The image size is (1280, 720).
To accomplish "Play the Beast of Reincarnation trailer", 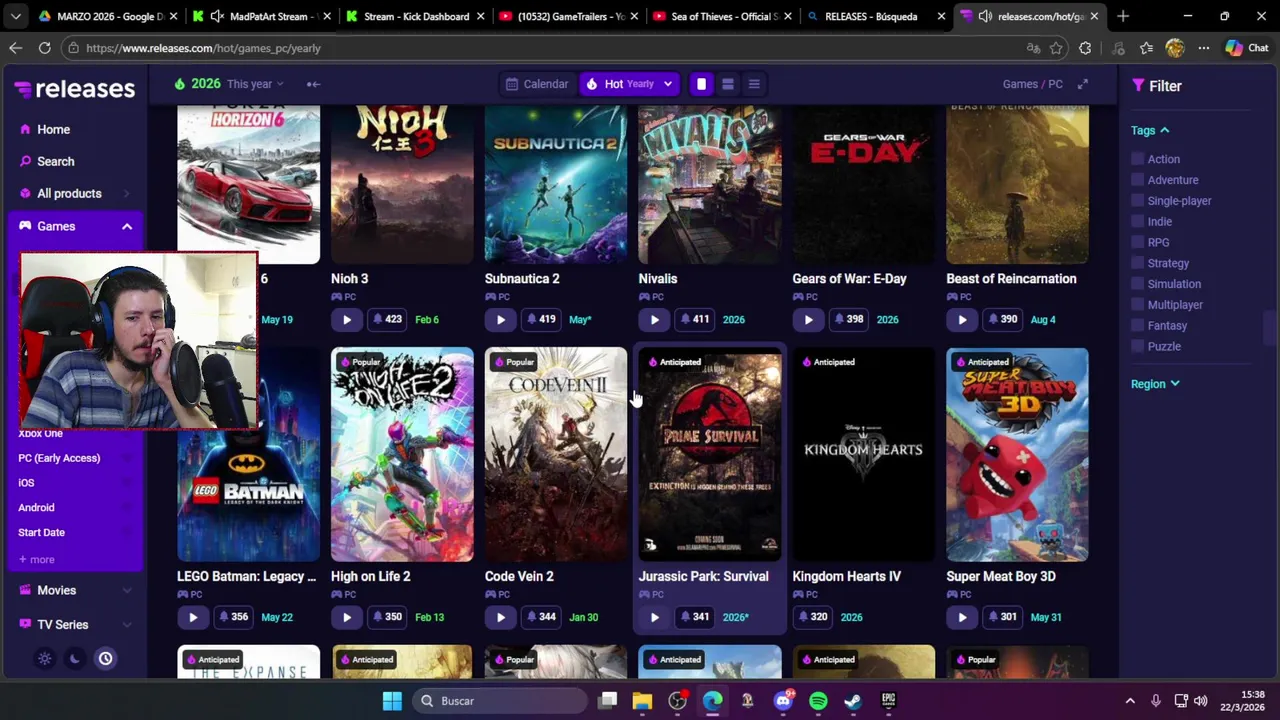I will coord(962,320).
